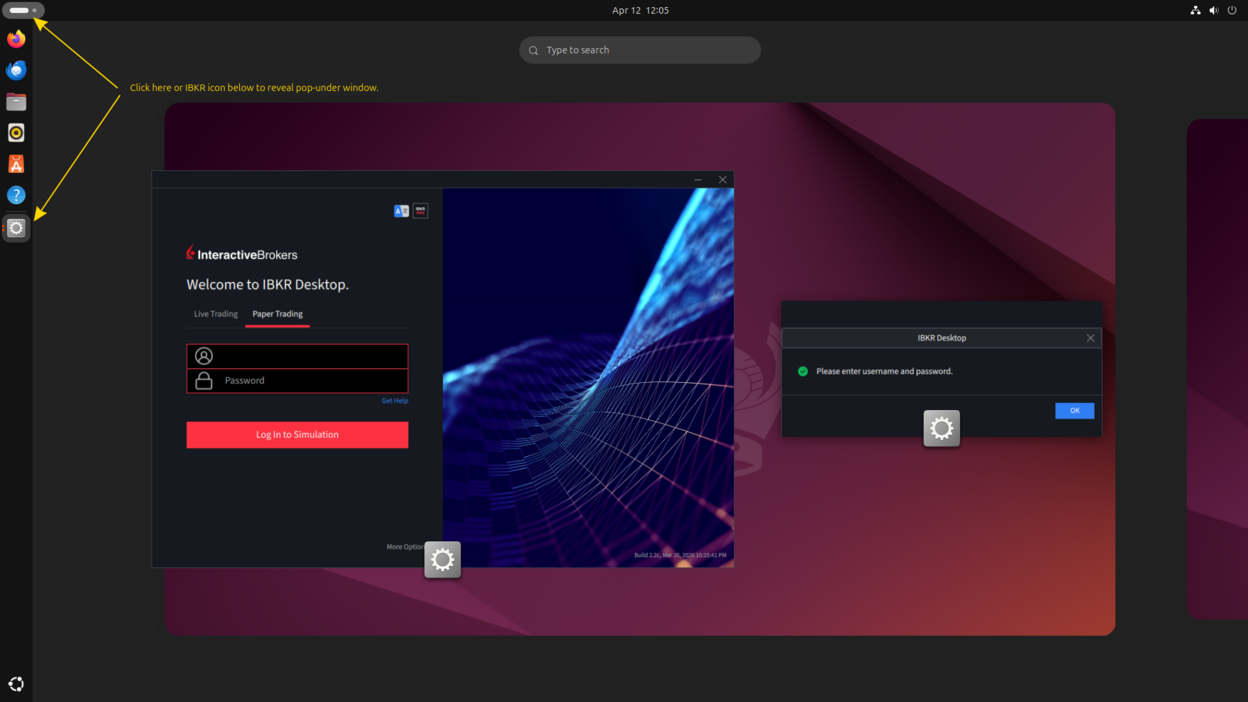The image size is (1248, 702).
Task: Open the Show Applications grid icon
Action: click(16, 684)
